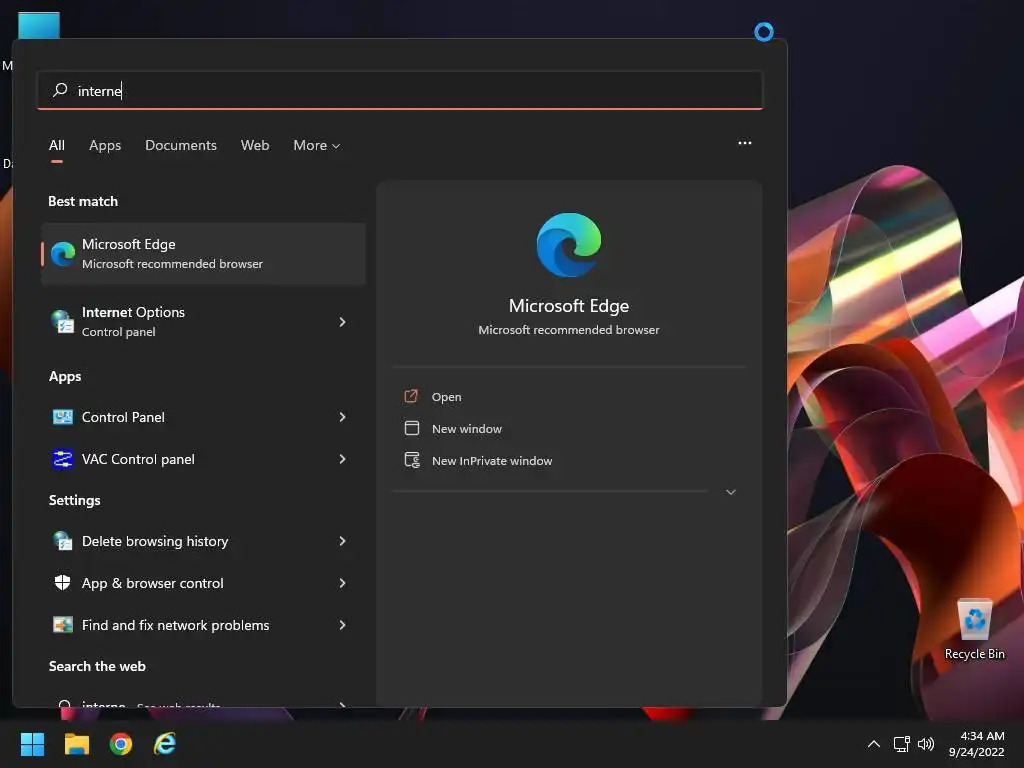
Task: Select the 'Internet Options' label
Action: point(133,312)
